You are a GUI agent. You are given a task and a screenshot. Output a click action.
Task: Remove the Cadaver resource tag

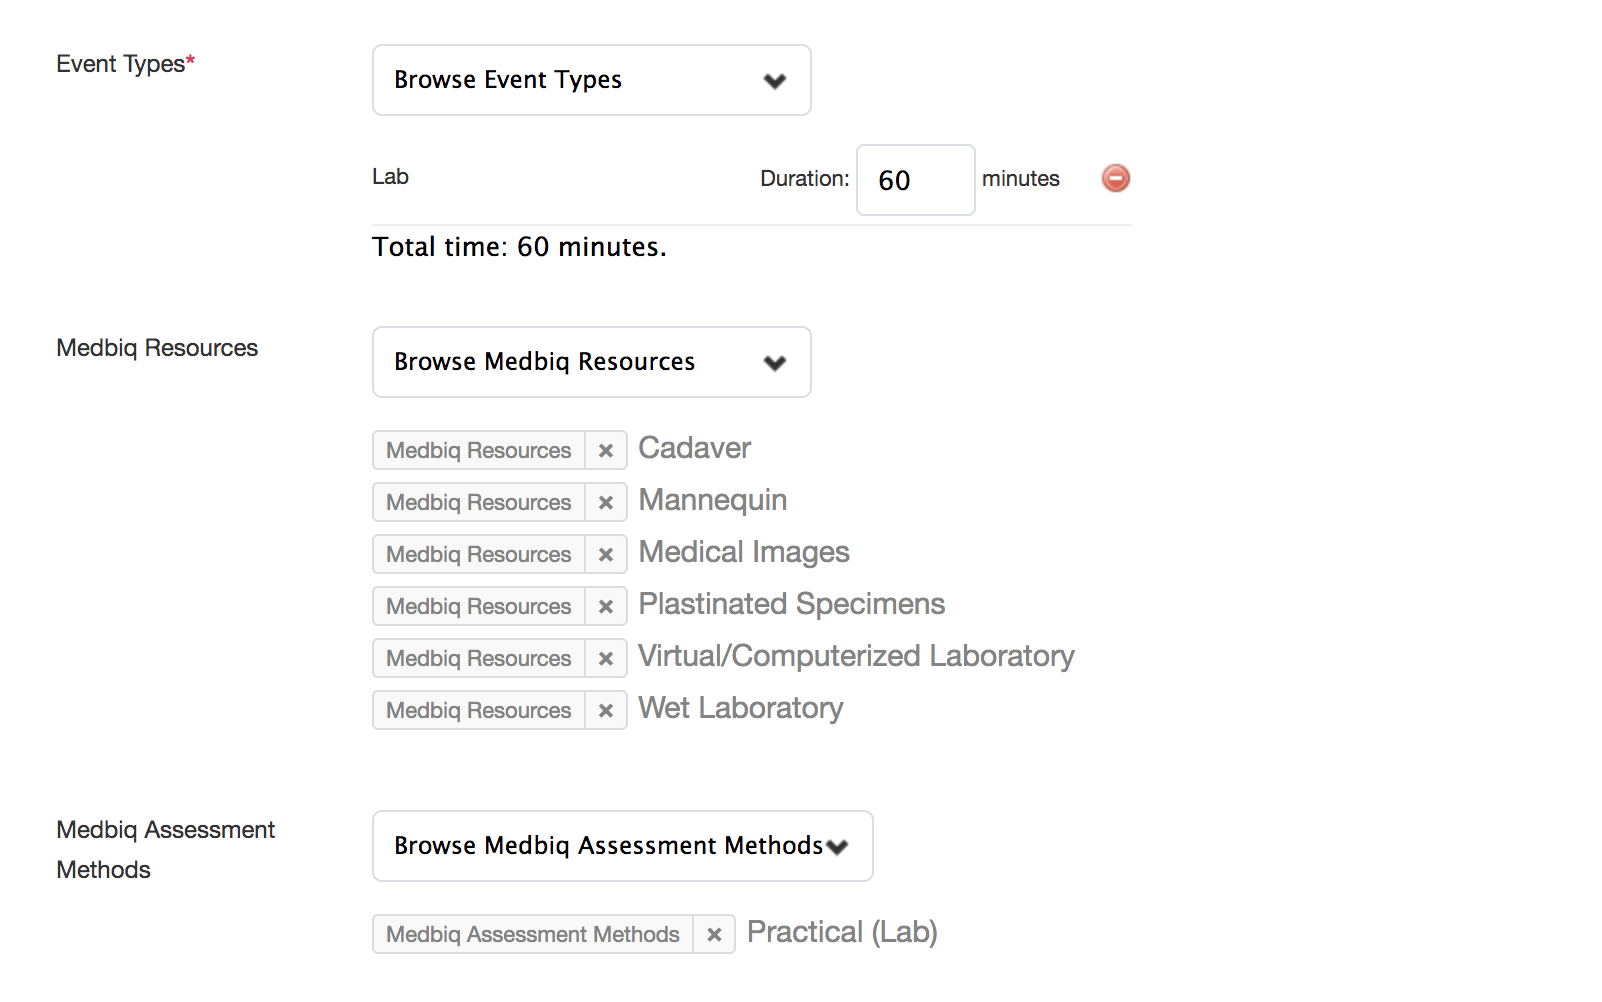click(606, 450)
